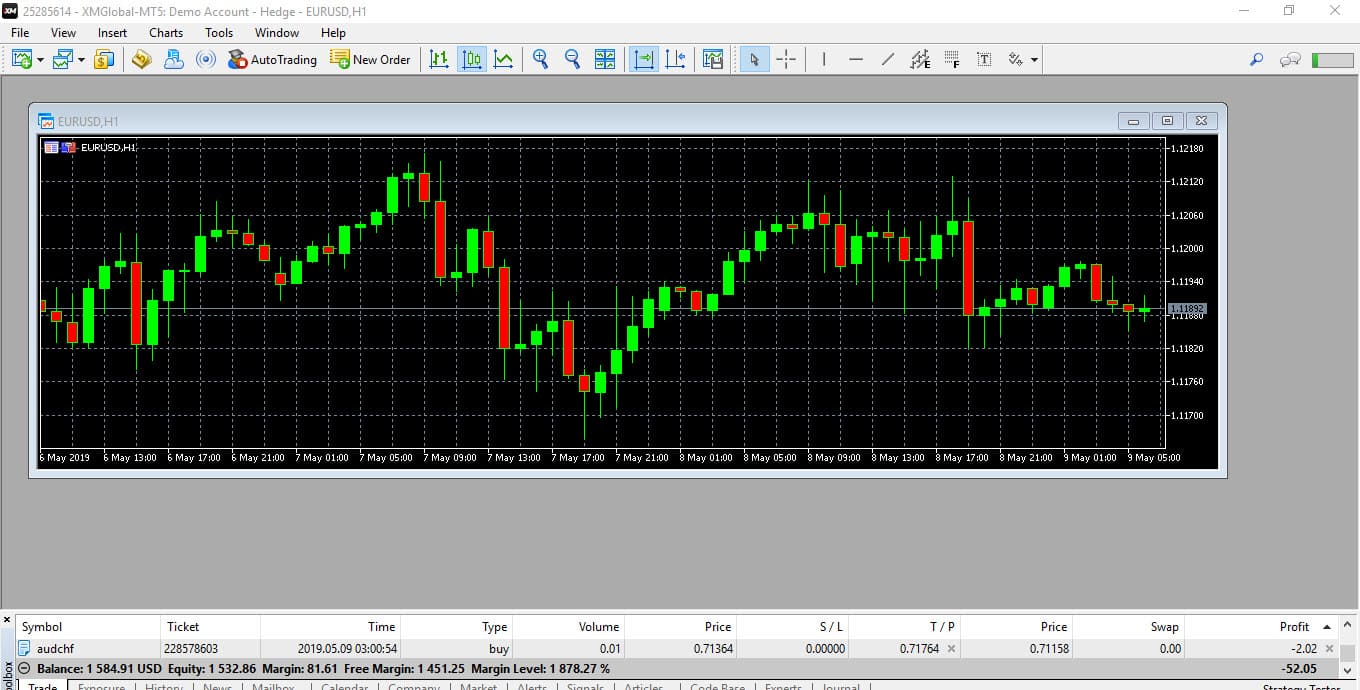Open the profiles dropdown arrow
This screenshot has width=1360, height=690.
click(x=81, y=60)
